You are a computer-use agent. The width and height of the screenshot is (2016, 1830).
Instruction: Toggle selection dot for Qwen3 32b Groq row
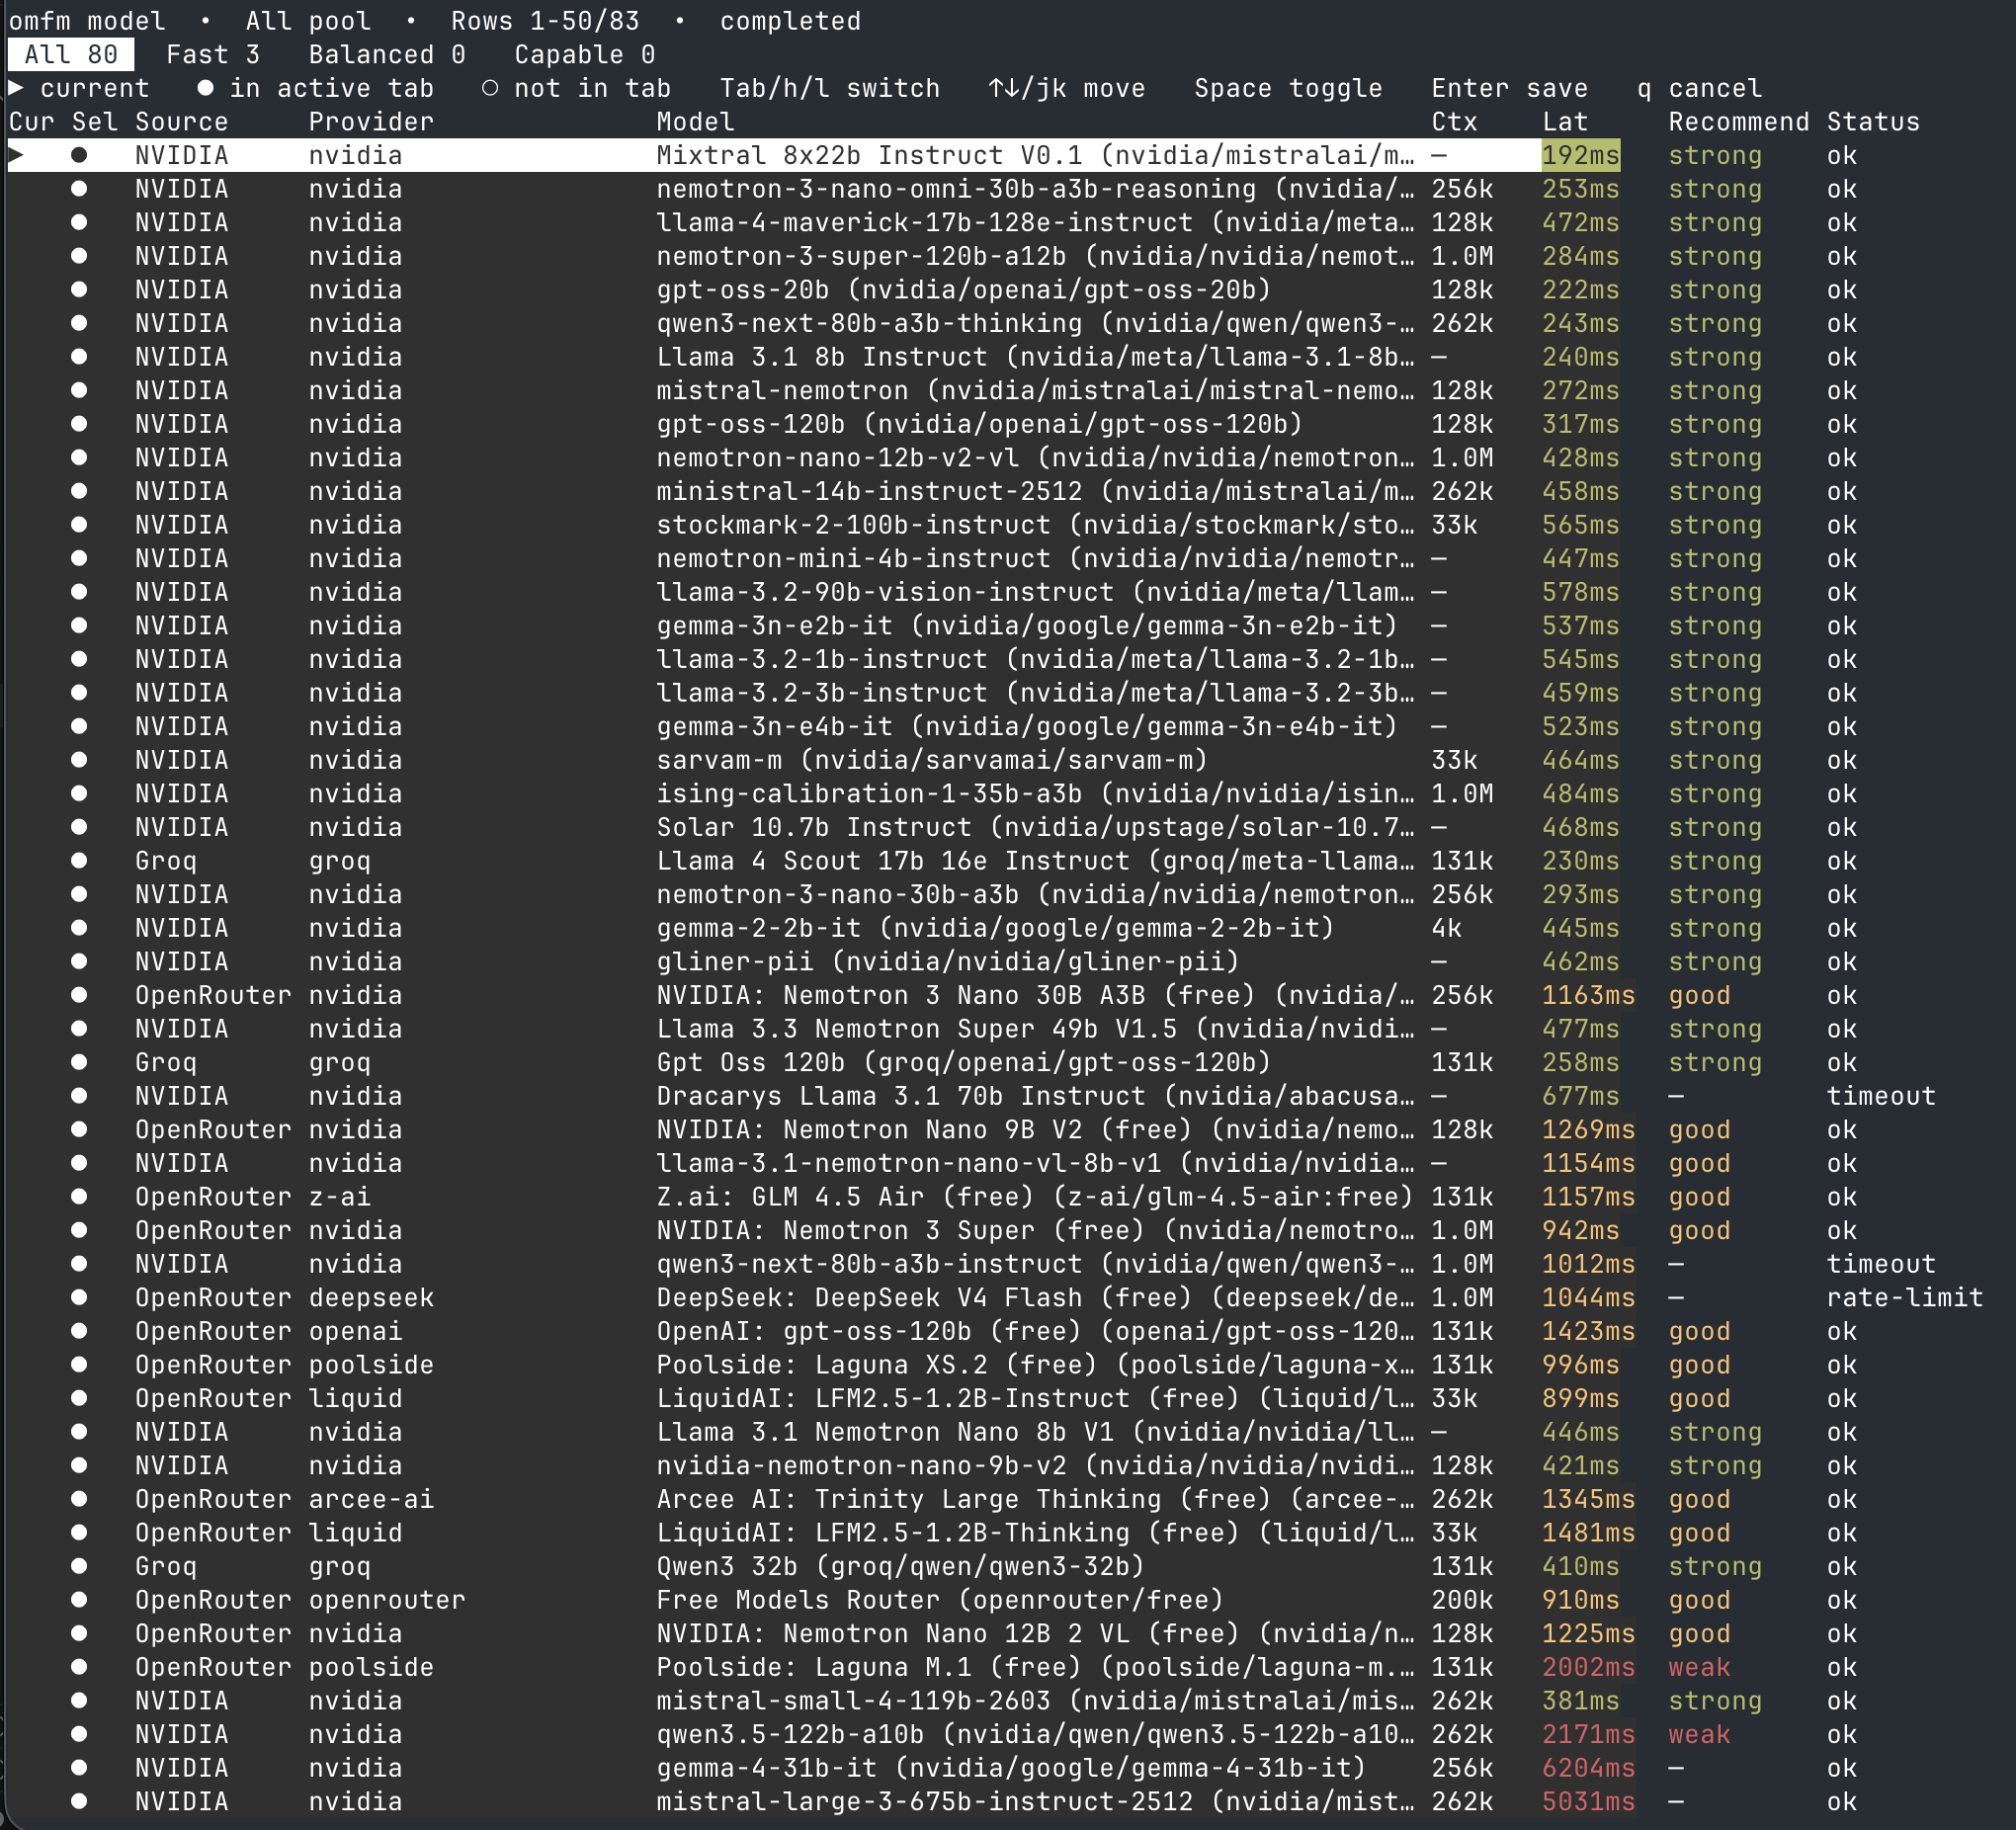tap(79, 1566)
